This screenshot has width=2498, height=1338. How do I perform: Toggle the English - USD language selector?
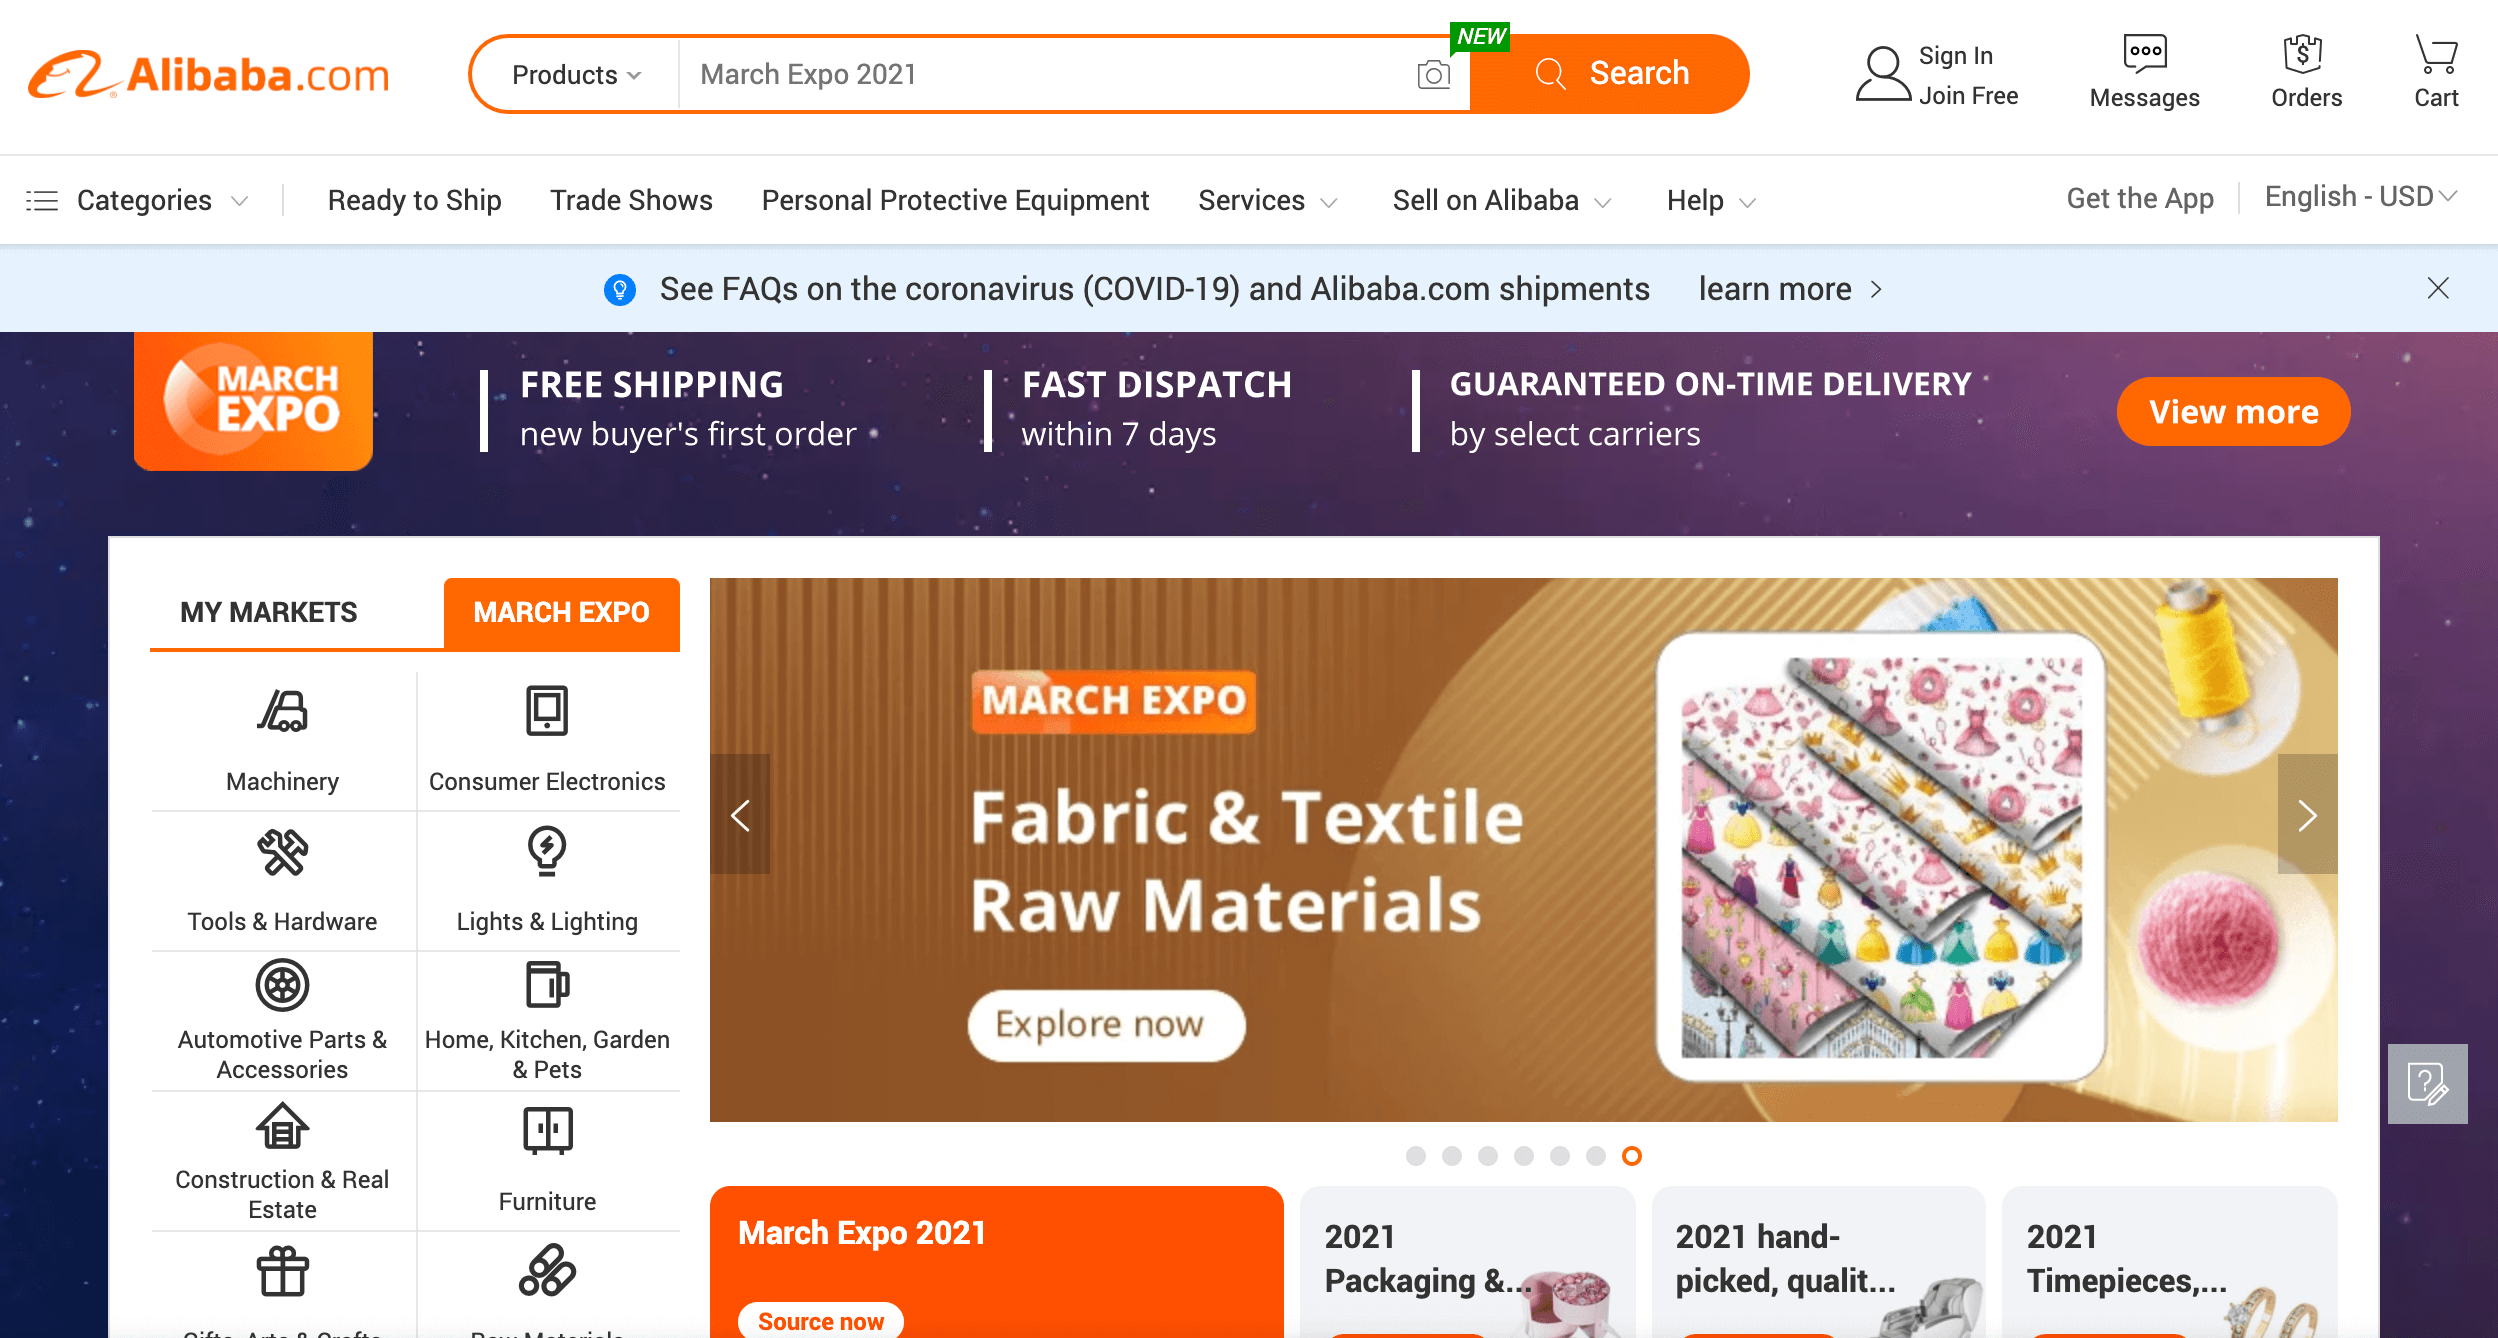[x=2363, y=200]
